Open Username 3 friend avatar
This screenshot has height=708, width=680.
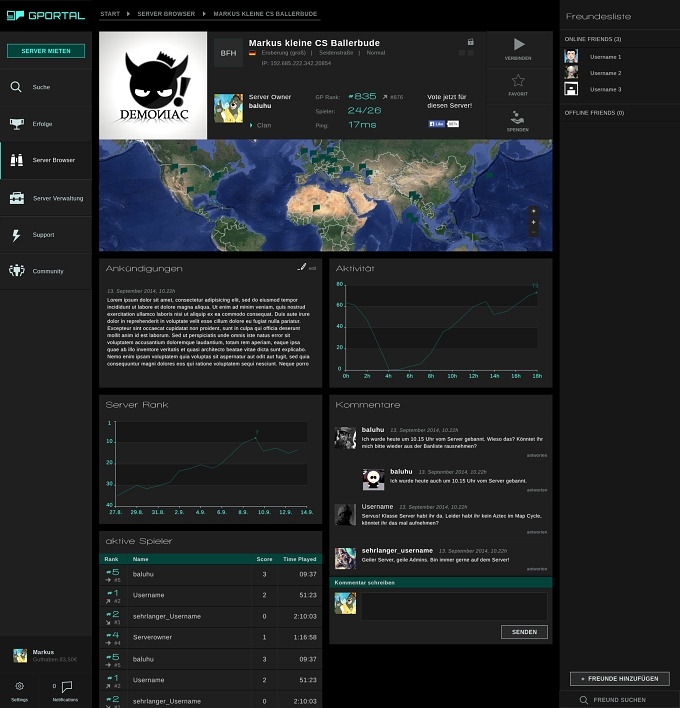click(x=571, y=88)
